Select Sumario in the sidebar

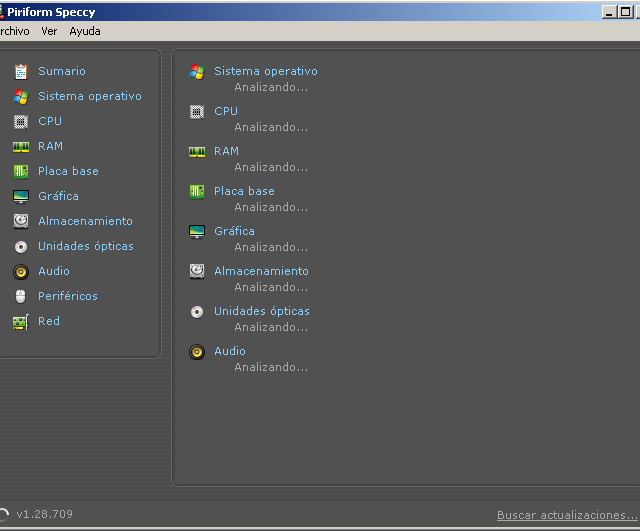(62, 71)
